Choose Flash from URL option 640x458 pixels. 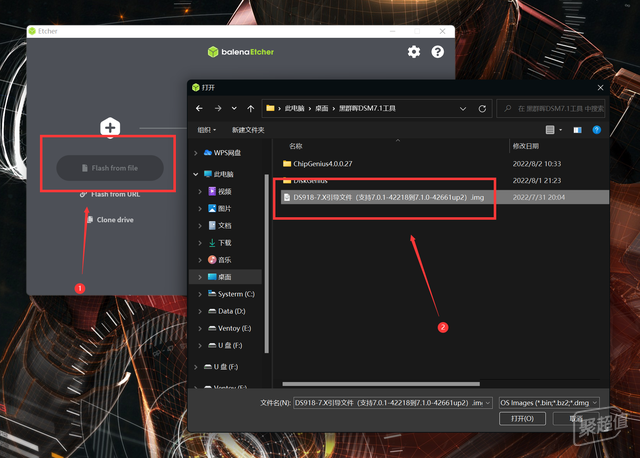(110, 194)
